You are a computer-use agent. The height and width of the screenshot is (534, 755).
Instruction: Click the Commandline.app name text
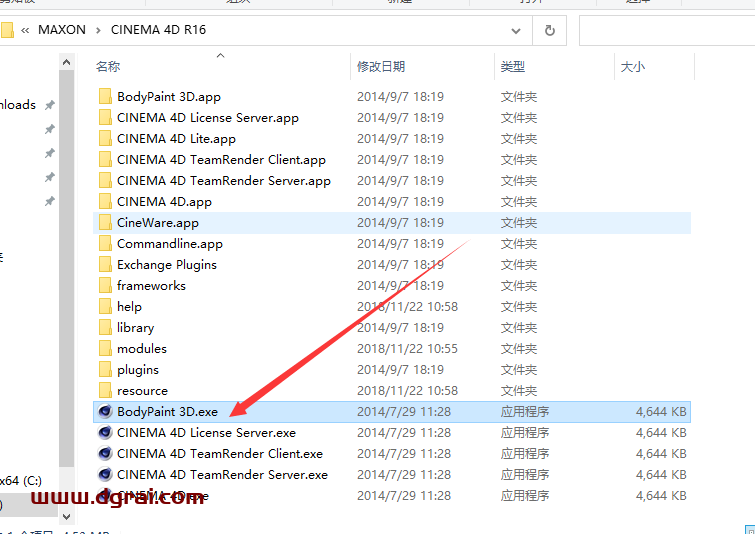(x=169, y=244)
